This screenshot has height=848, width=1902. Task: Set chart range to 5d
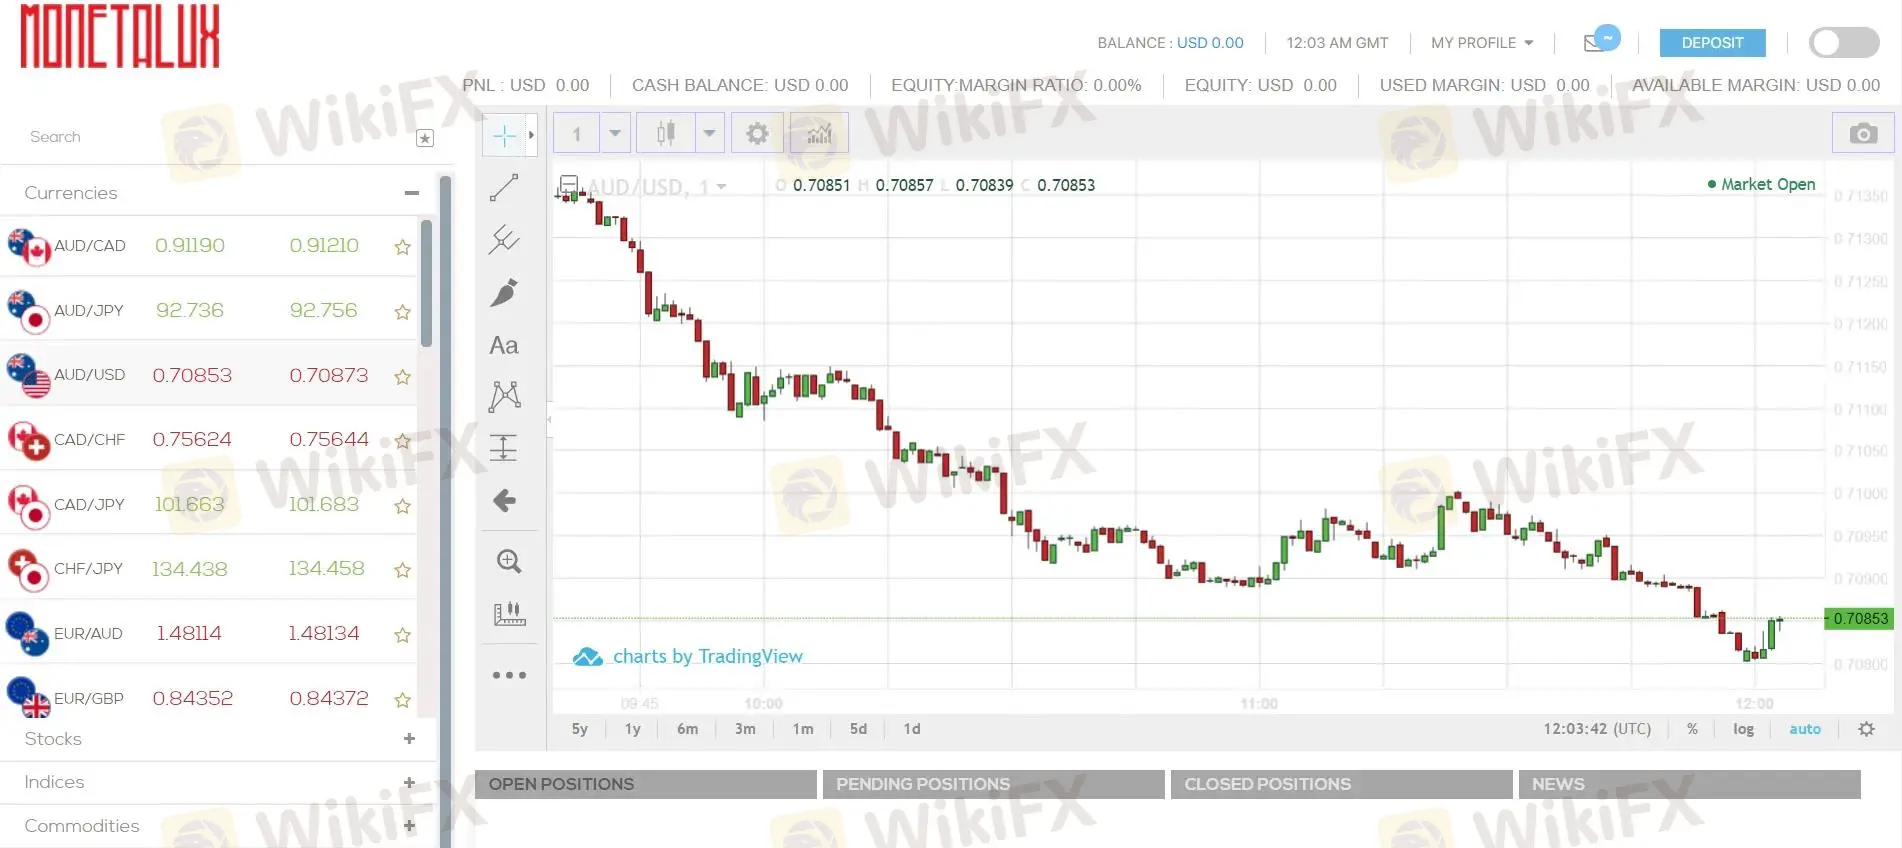858,729
